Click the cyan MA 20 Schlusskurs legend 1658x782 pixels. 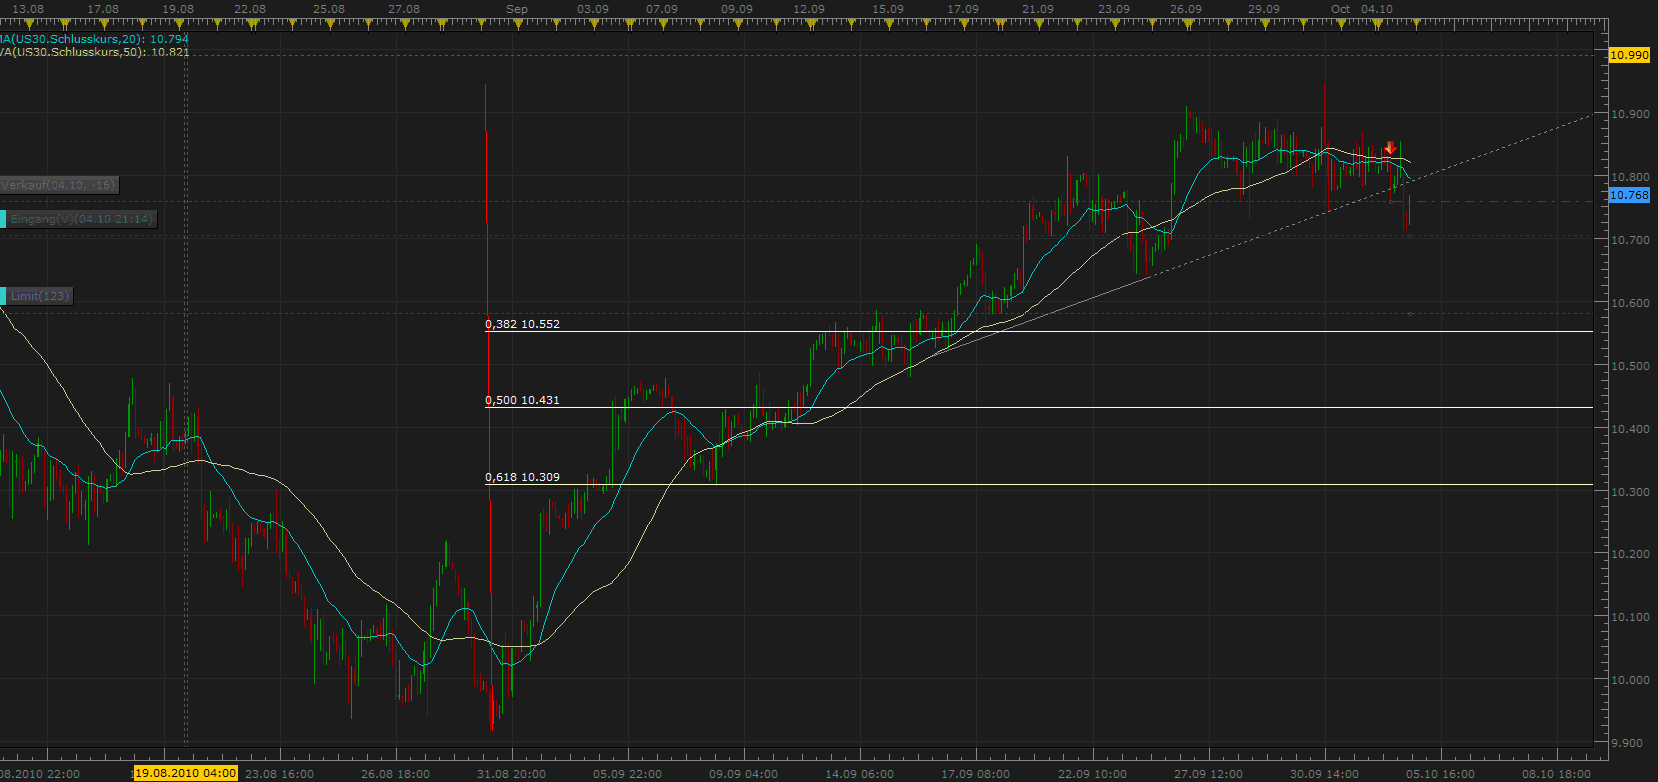94,39
